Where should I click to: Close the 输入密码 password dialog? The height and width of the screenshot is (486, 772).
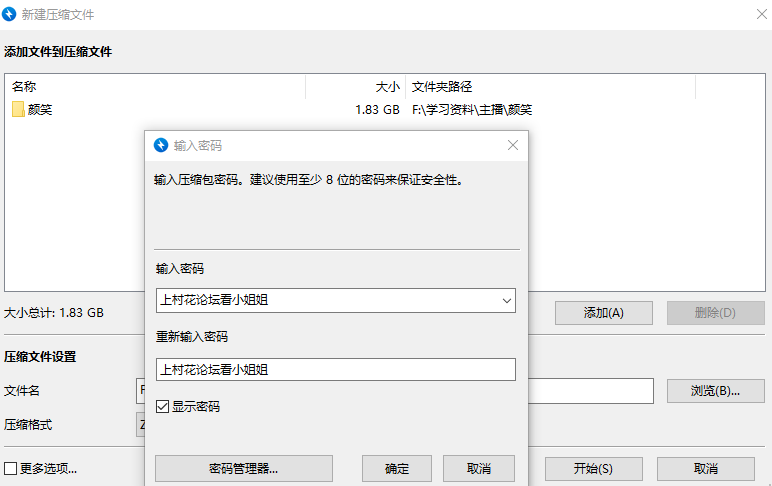point(513,145)
